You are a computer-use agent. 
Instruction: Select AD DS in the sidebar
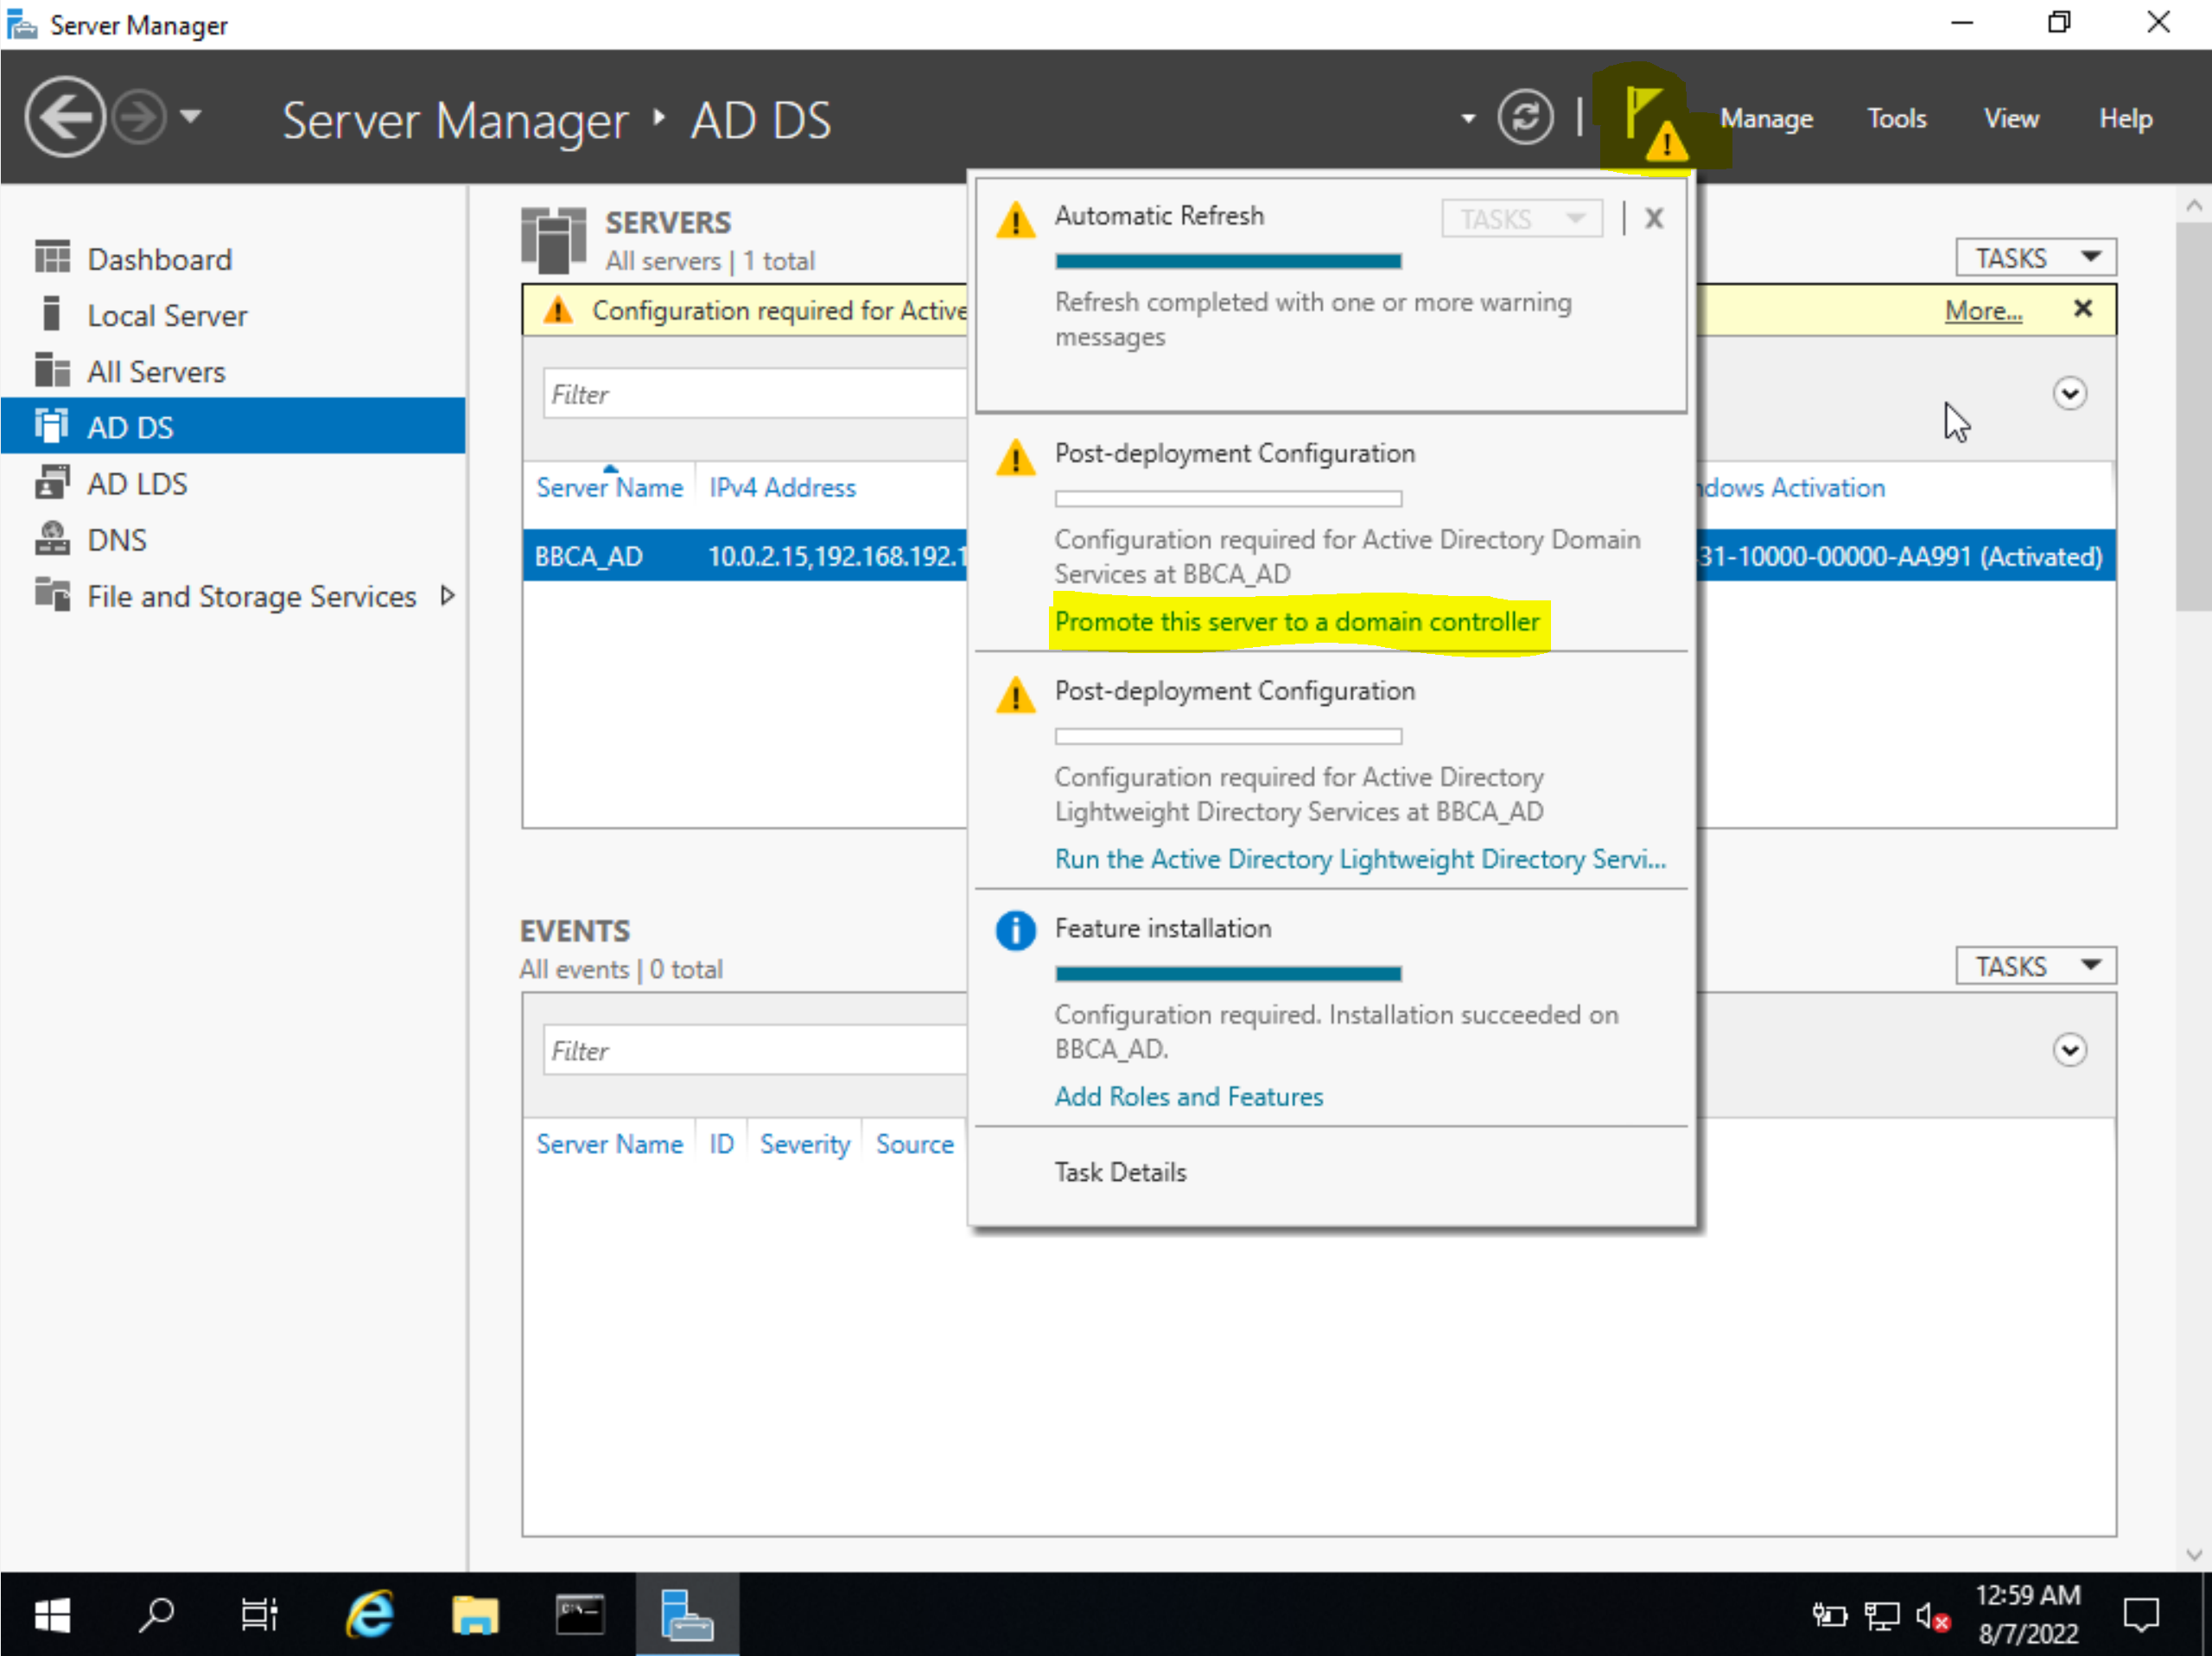click(233, 427)
